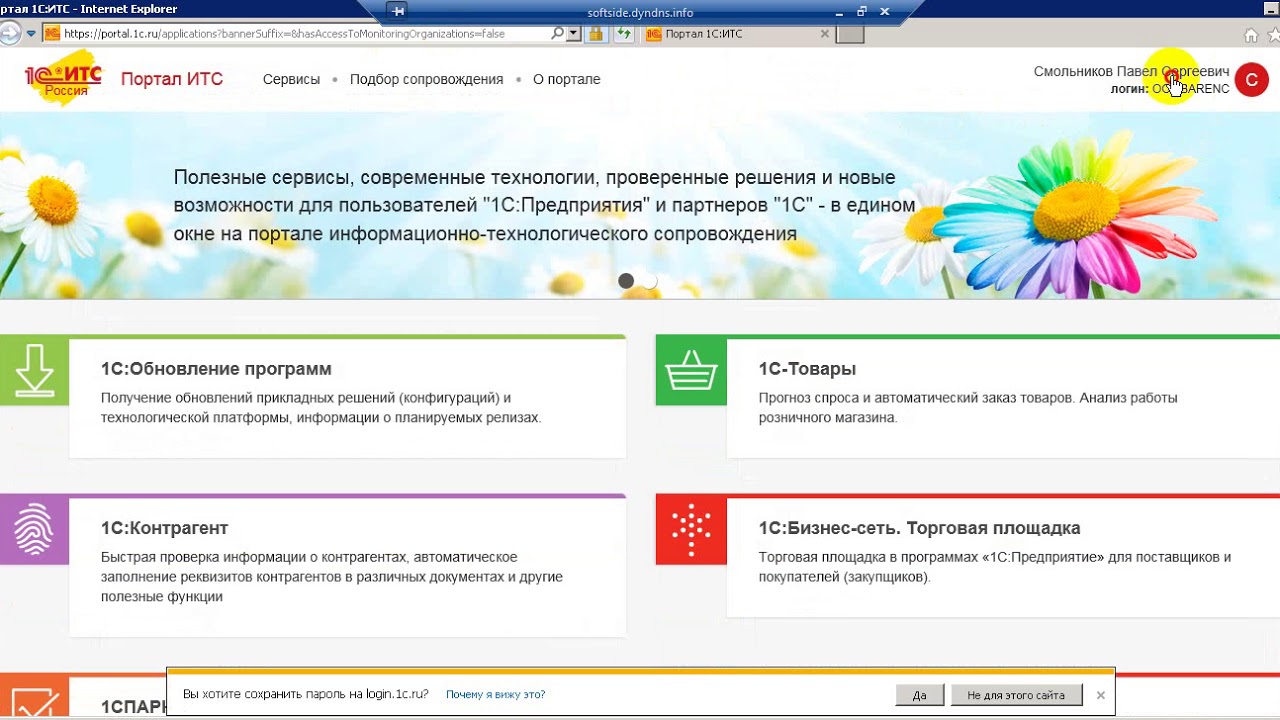Click the 1С:ИТС Россия logo
Viewport: 1280px width, 720px height.
(63, 79)
